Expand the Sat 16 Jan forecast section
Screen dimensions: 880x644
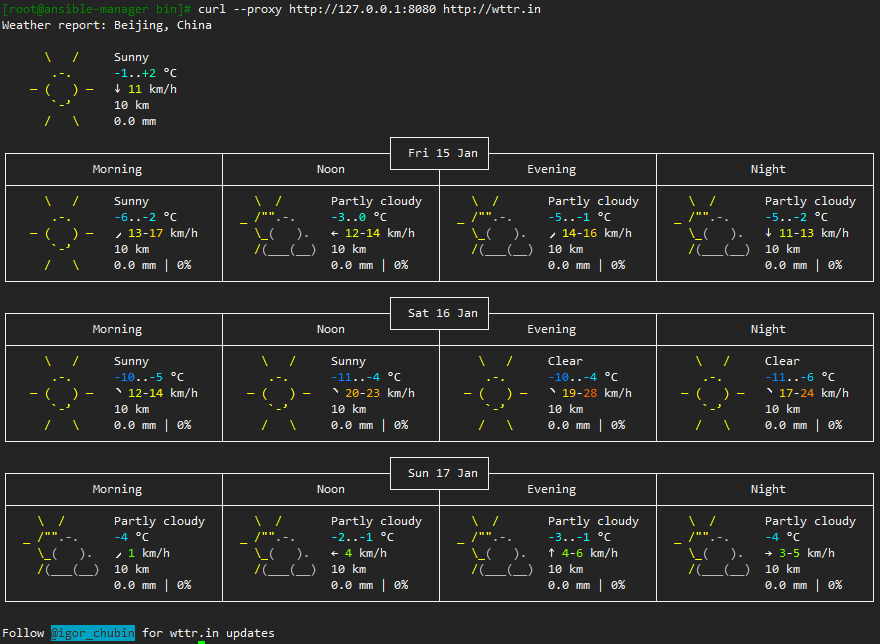coord(439,313)
